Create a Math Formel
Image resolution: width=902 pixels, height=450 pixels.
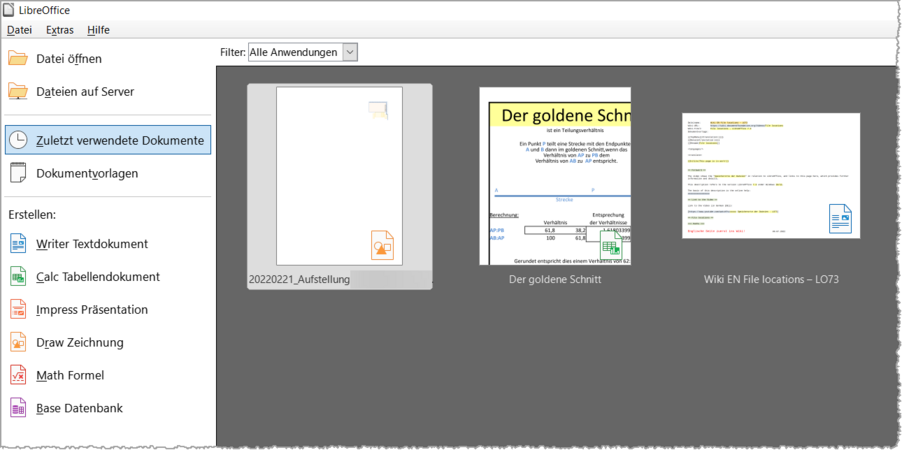[70, 375]
